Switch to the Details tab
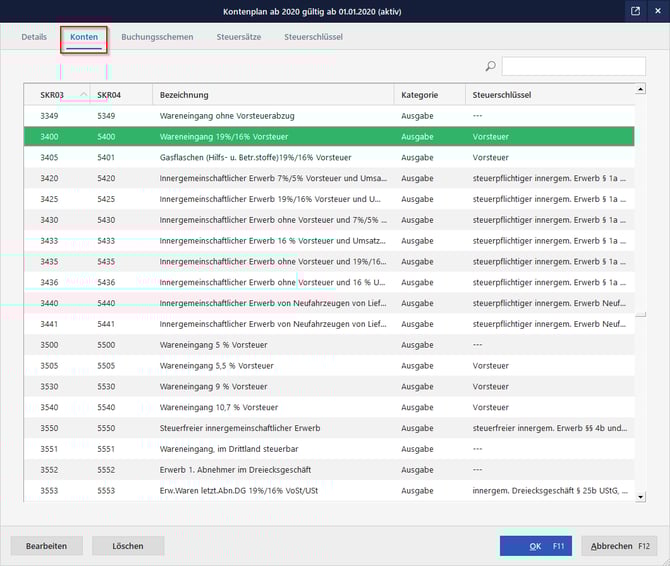This screenshot has height=566, width=670. [34, 37]
